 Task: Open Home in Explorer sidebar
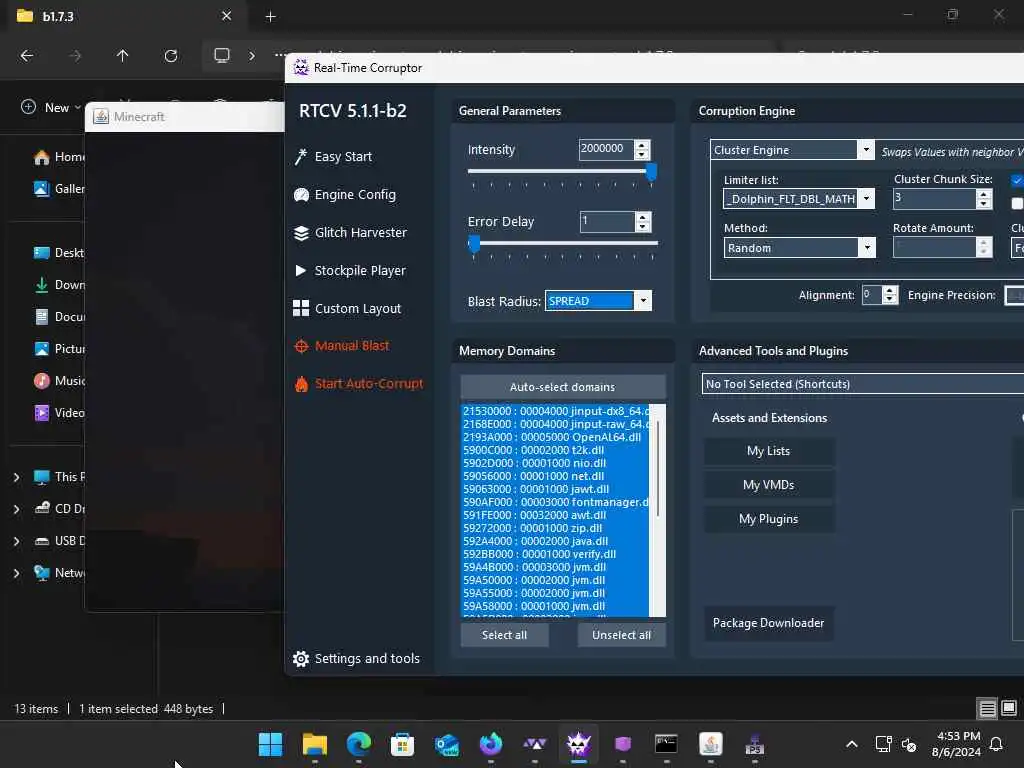59,157
